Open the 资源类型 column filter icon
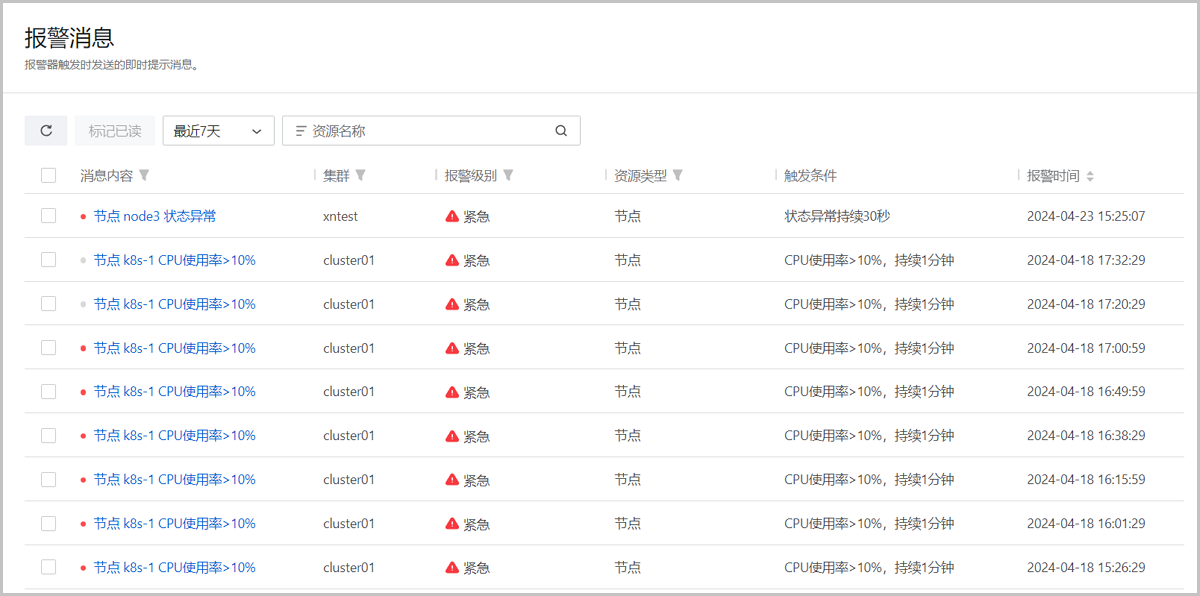 coord(678,176)
